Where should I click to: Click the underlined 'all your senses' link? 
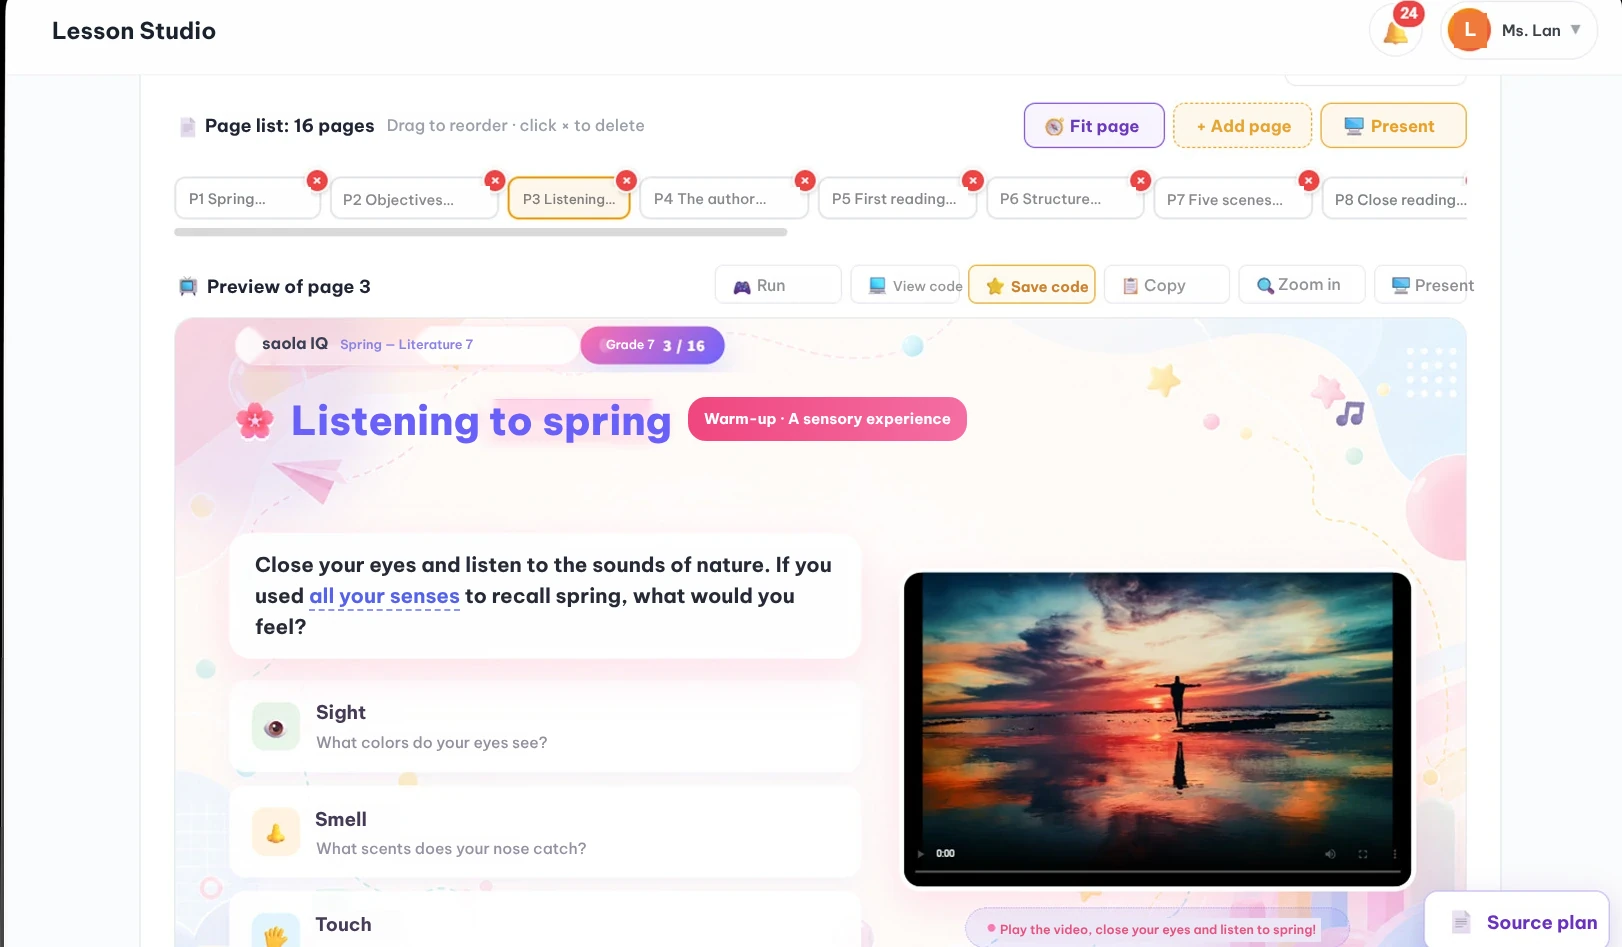coord(384,596)
